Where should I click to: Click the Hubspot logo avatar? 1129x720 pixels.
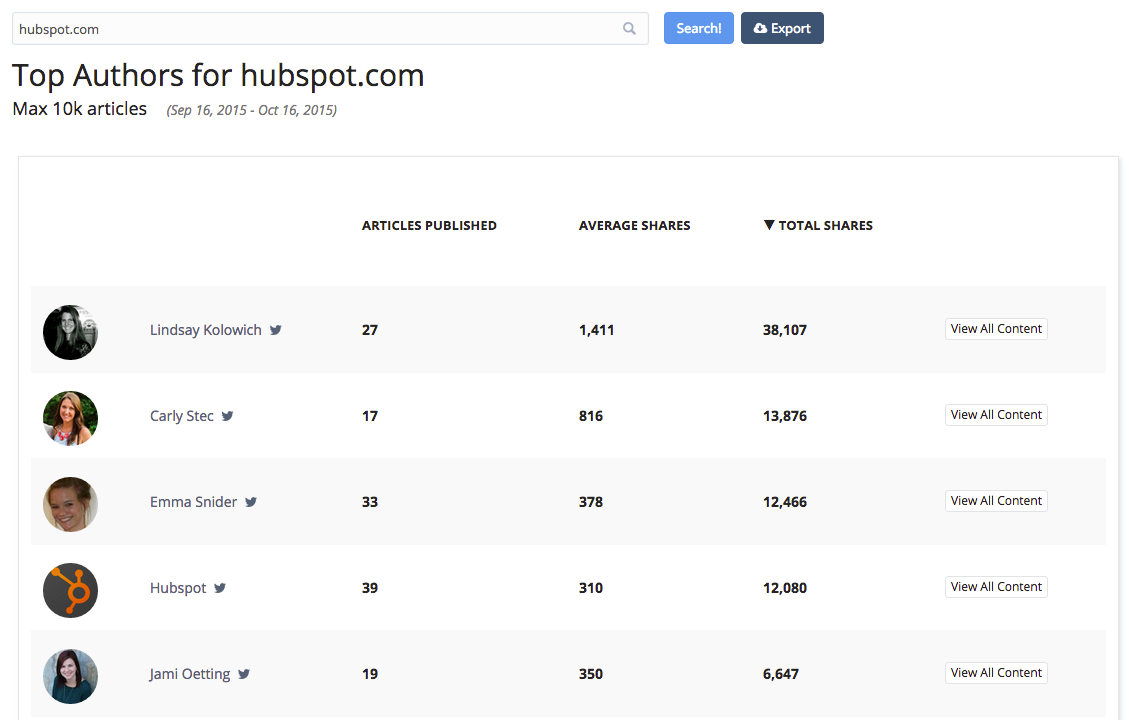click(70, 590)
